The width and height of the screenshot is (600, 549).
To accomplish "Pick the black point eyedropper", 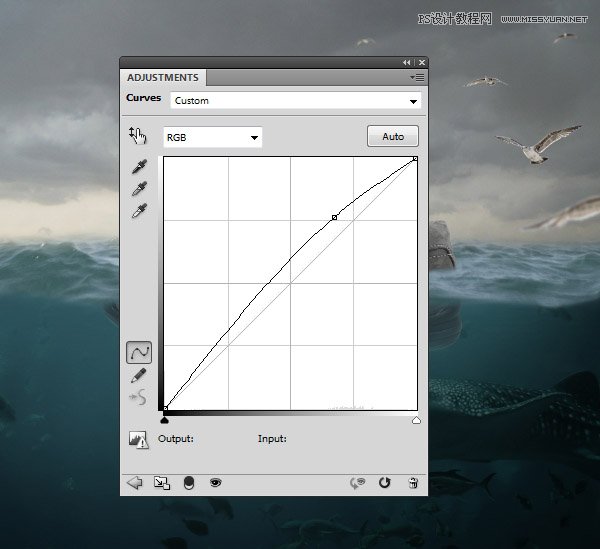I will 139,168.
